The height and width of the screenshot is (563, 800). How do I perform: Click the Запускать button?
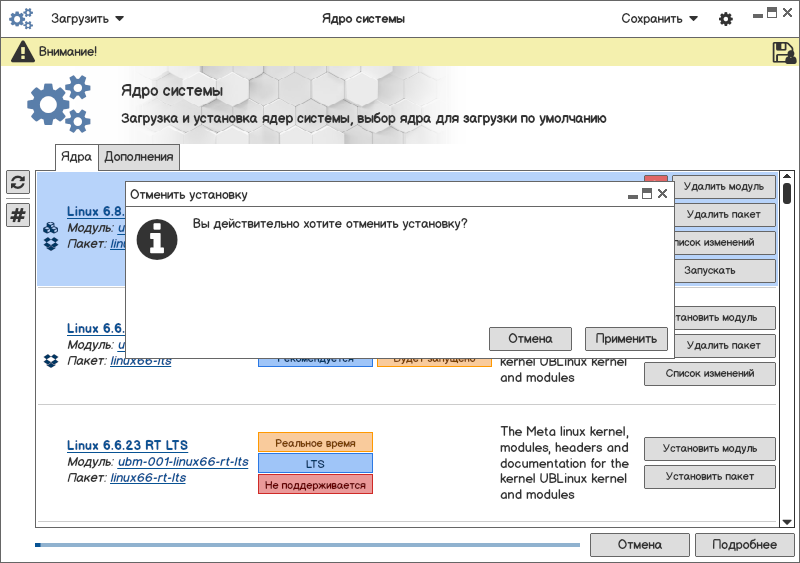pyautogui.click(x=724, y=271)
